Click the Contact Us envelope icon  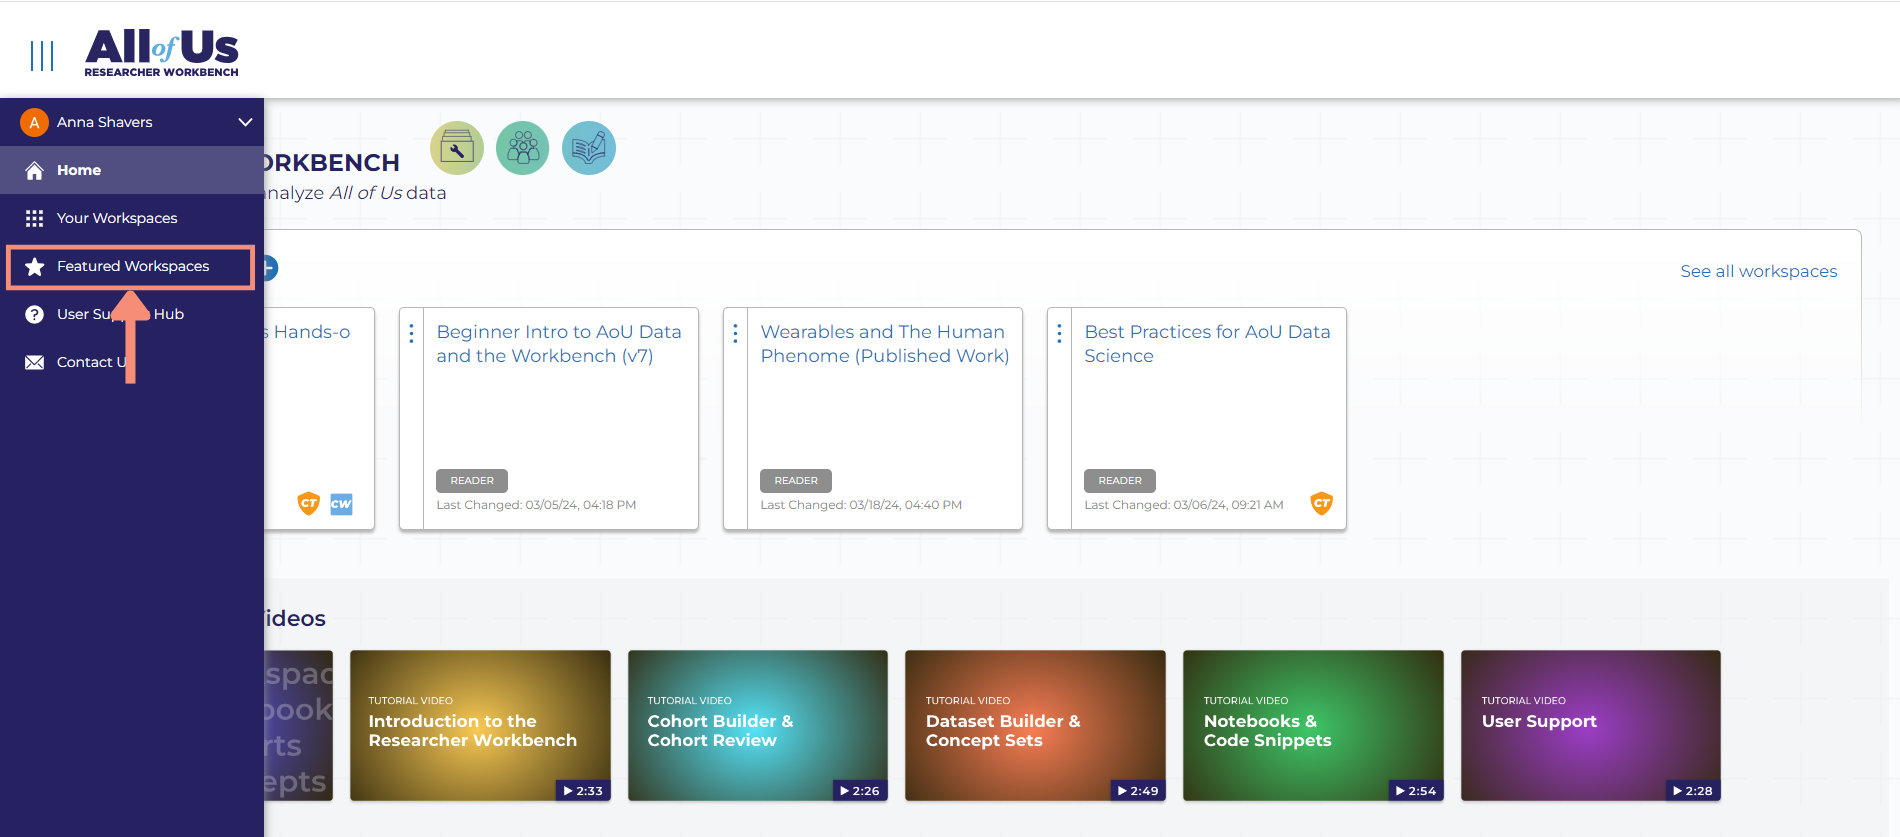point(34,362)
